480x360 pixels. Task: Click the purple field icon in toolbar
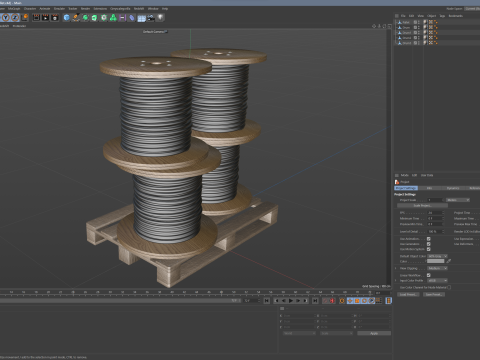[x=123, y=17]
